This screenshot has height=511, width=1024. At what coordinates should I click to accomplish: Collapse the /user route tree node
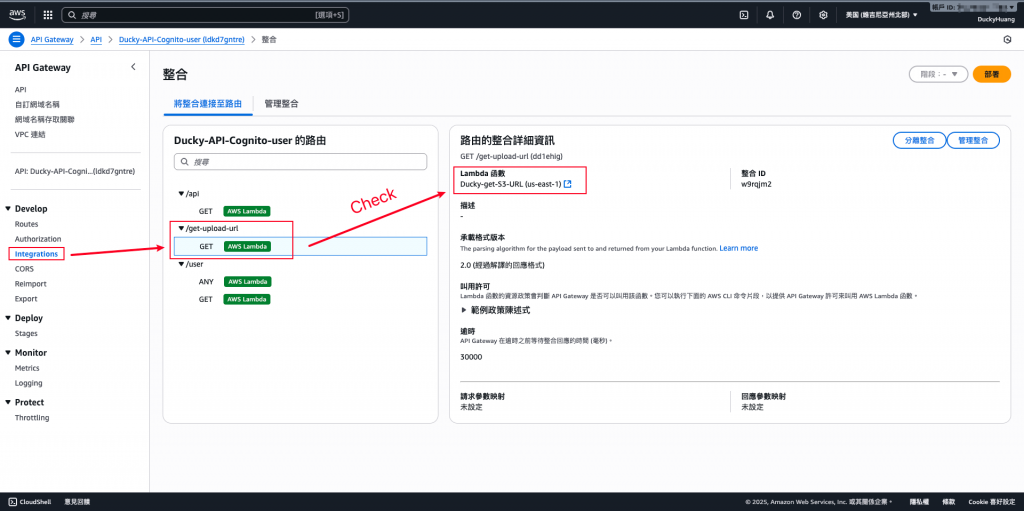point(181,264)
